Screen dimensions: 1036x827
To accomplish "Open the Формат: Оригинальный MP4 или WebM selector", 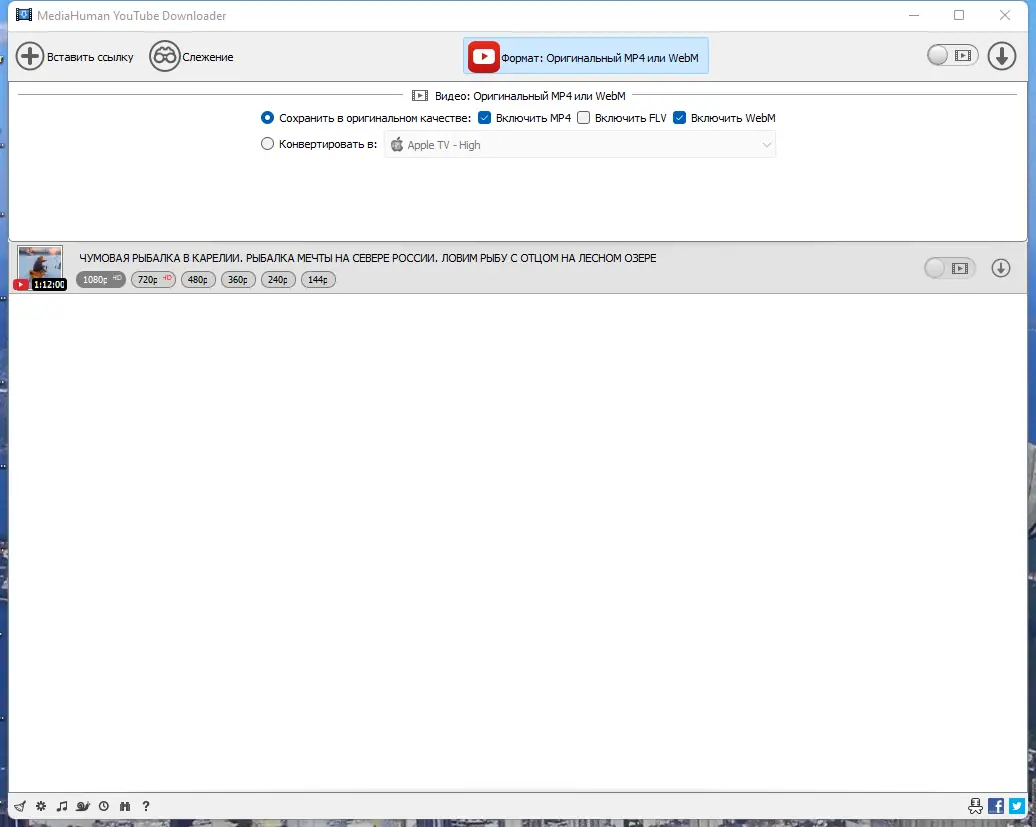I will pos(586,56).
